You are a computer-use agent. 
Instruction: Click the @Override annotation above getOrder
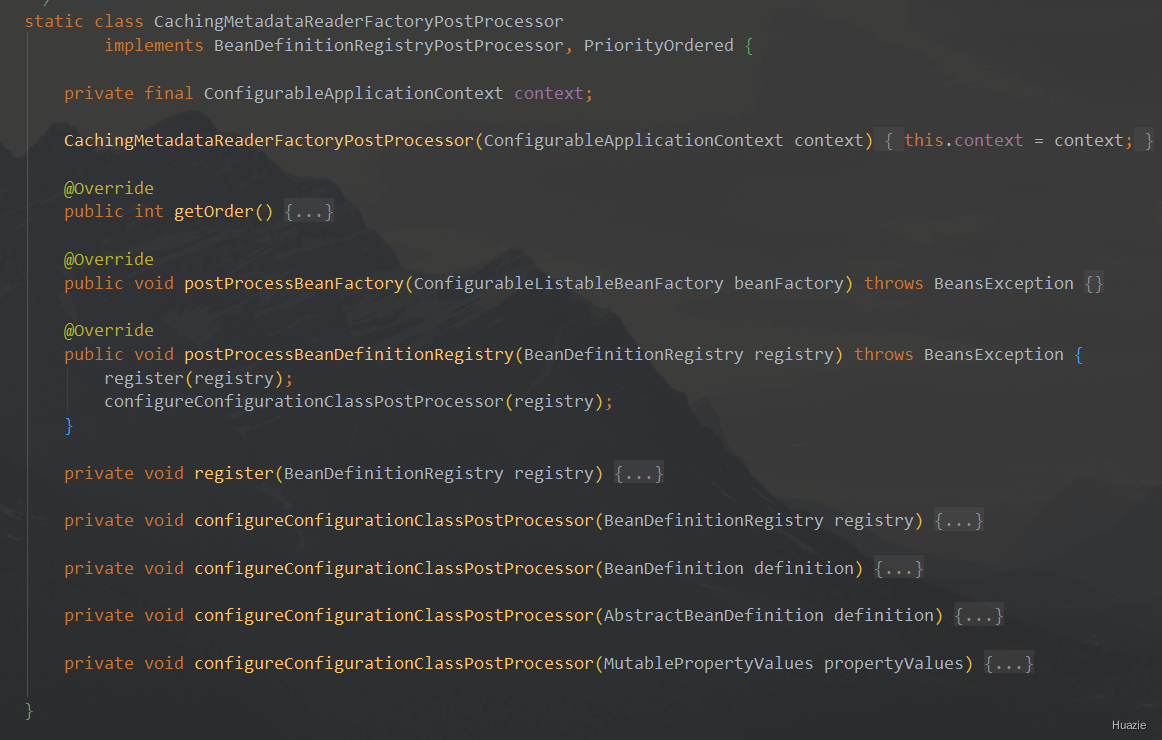[x=109, y=189]
